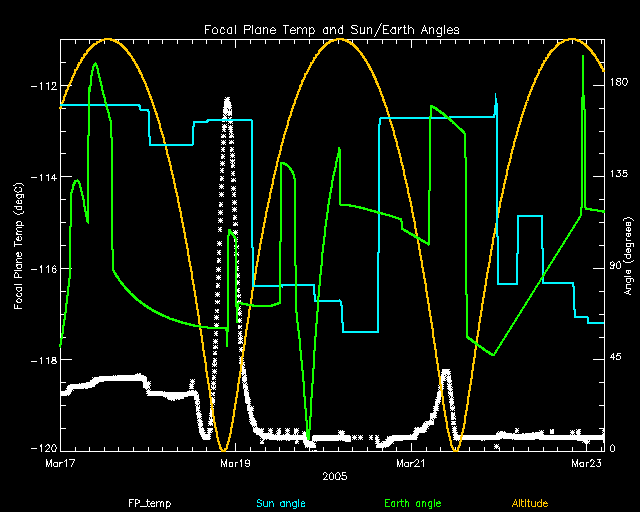Screen dimensions: 640x512
Task: Click the Mar23 date tick label
Action: tap(586, 464)
